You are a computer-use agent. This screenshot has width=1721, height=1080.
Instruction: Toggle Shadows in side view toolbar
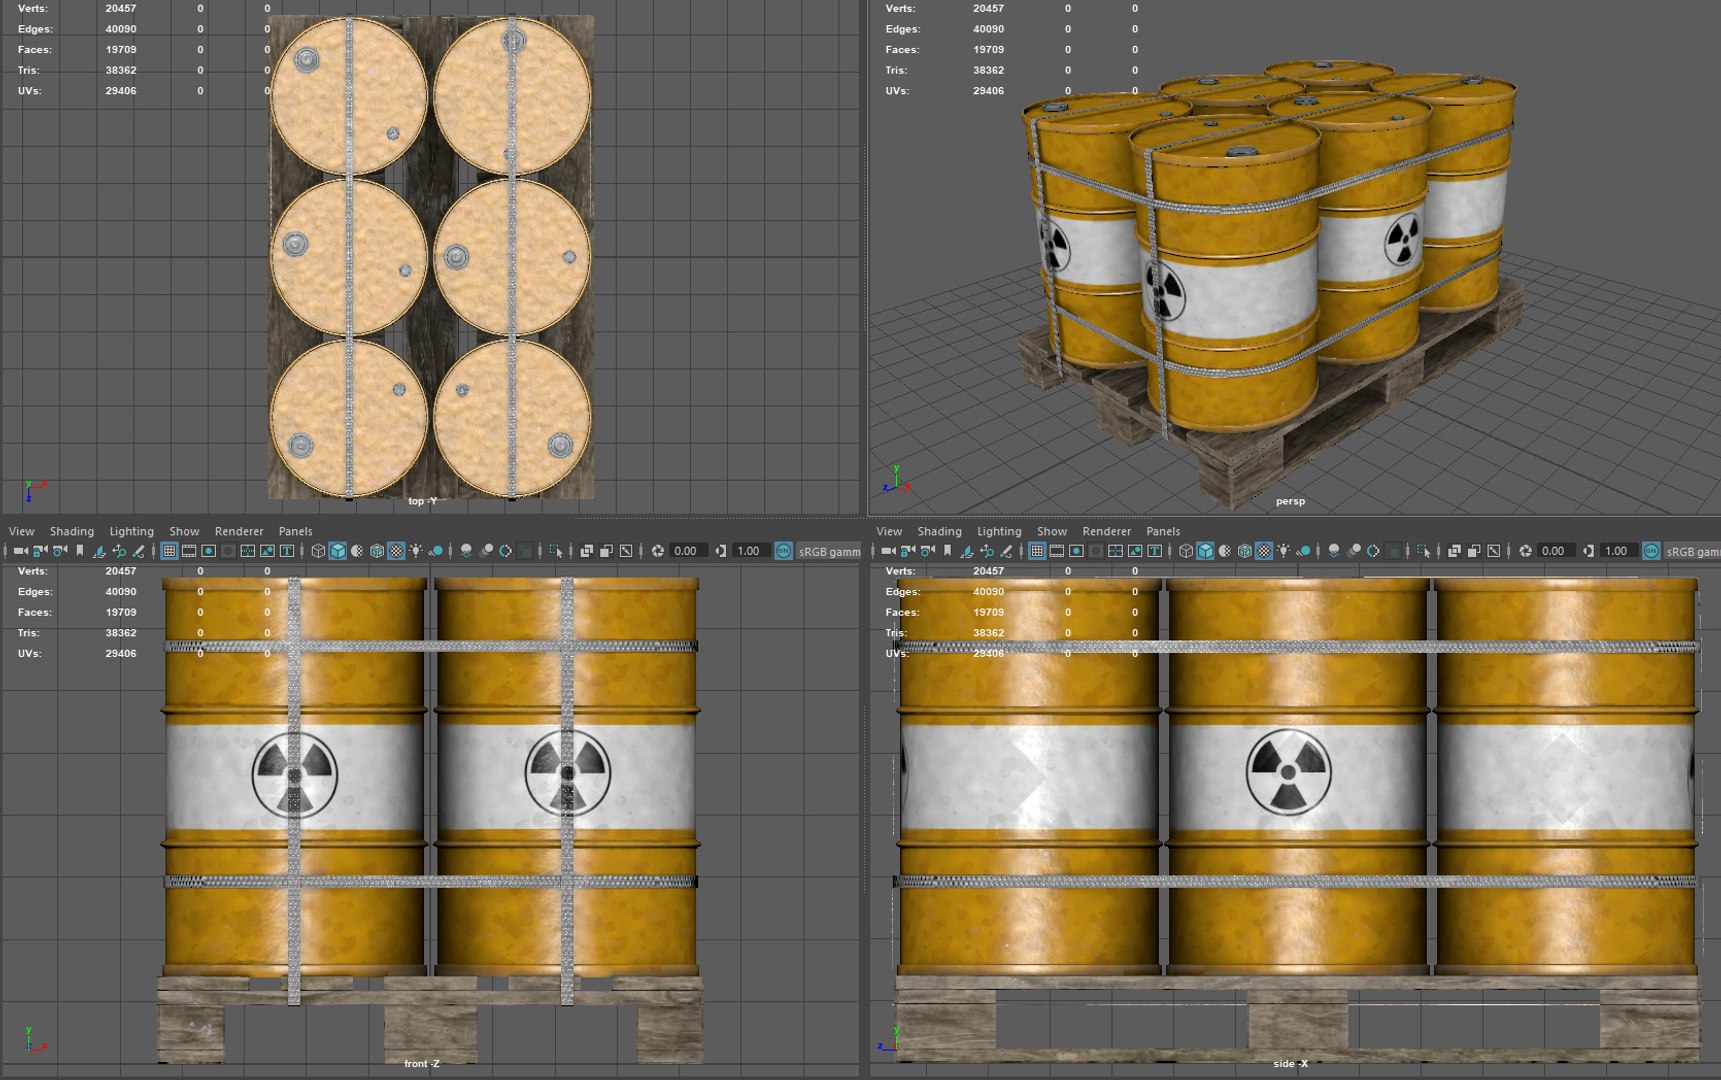(x=1304, y=551)
